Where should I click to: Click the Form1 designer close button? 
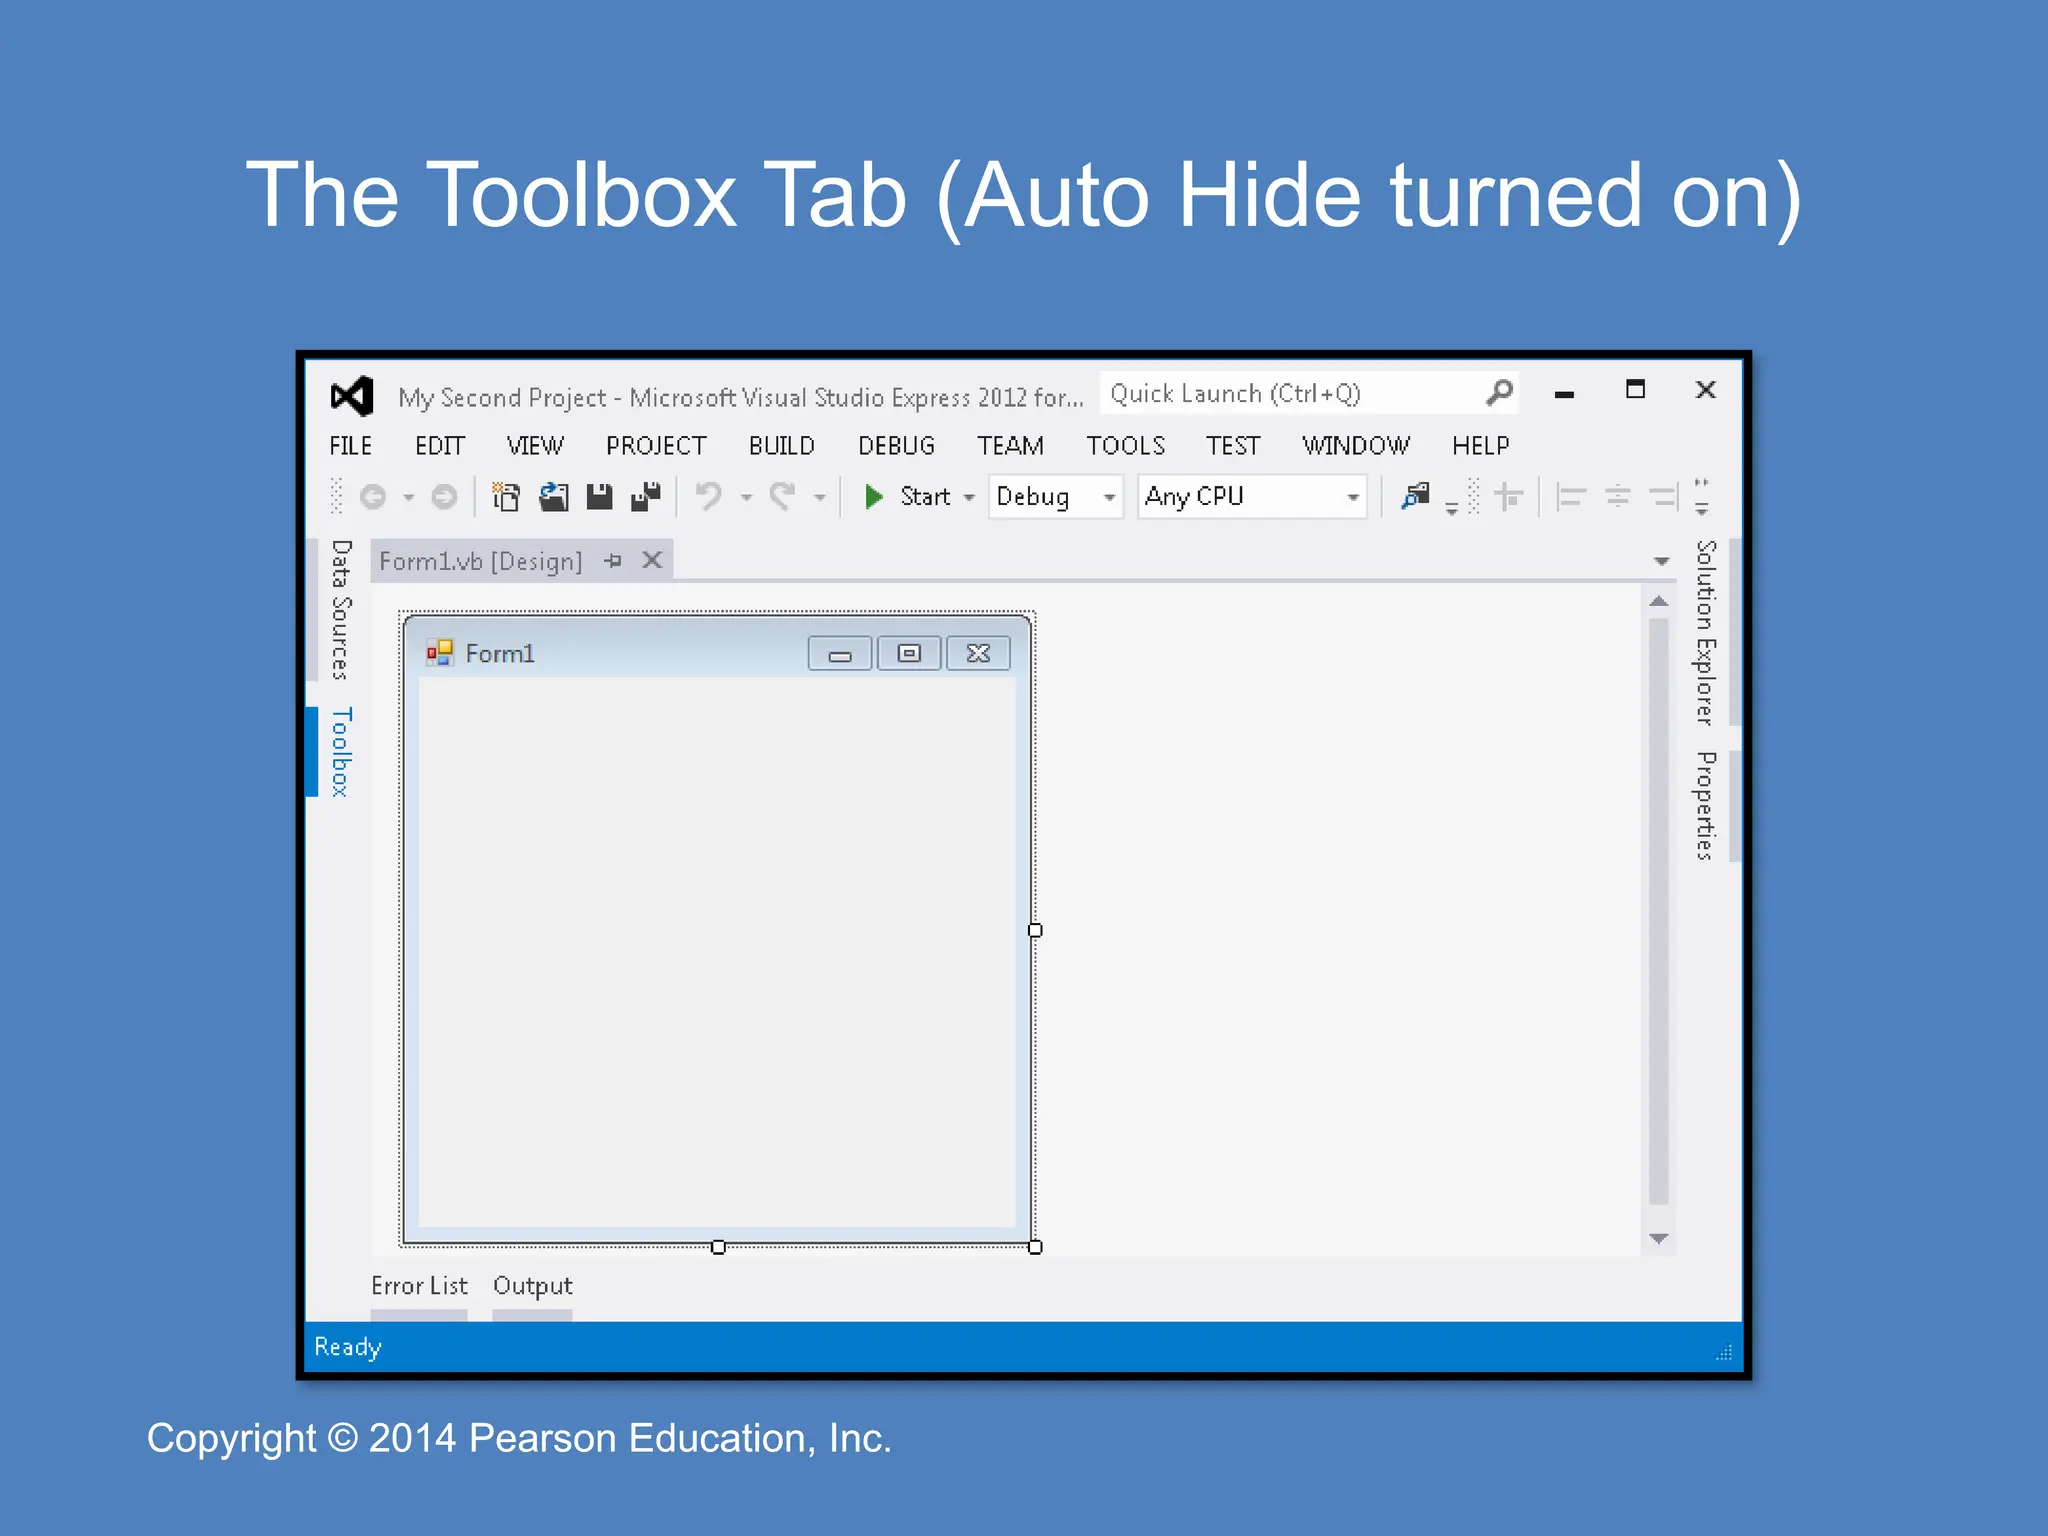[x=978, y=654]
